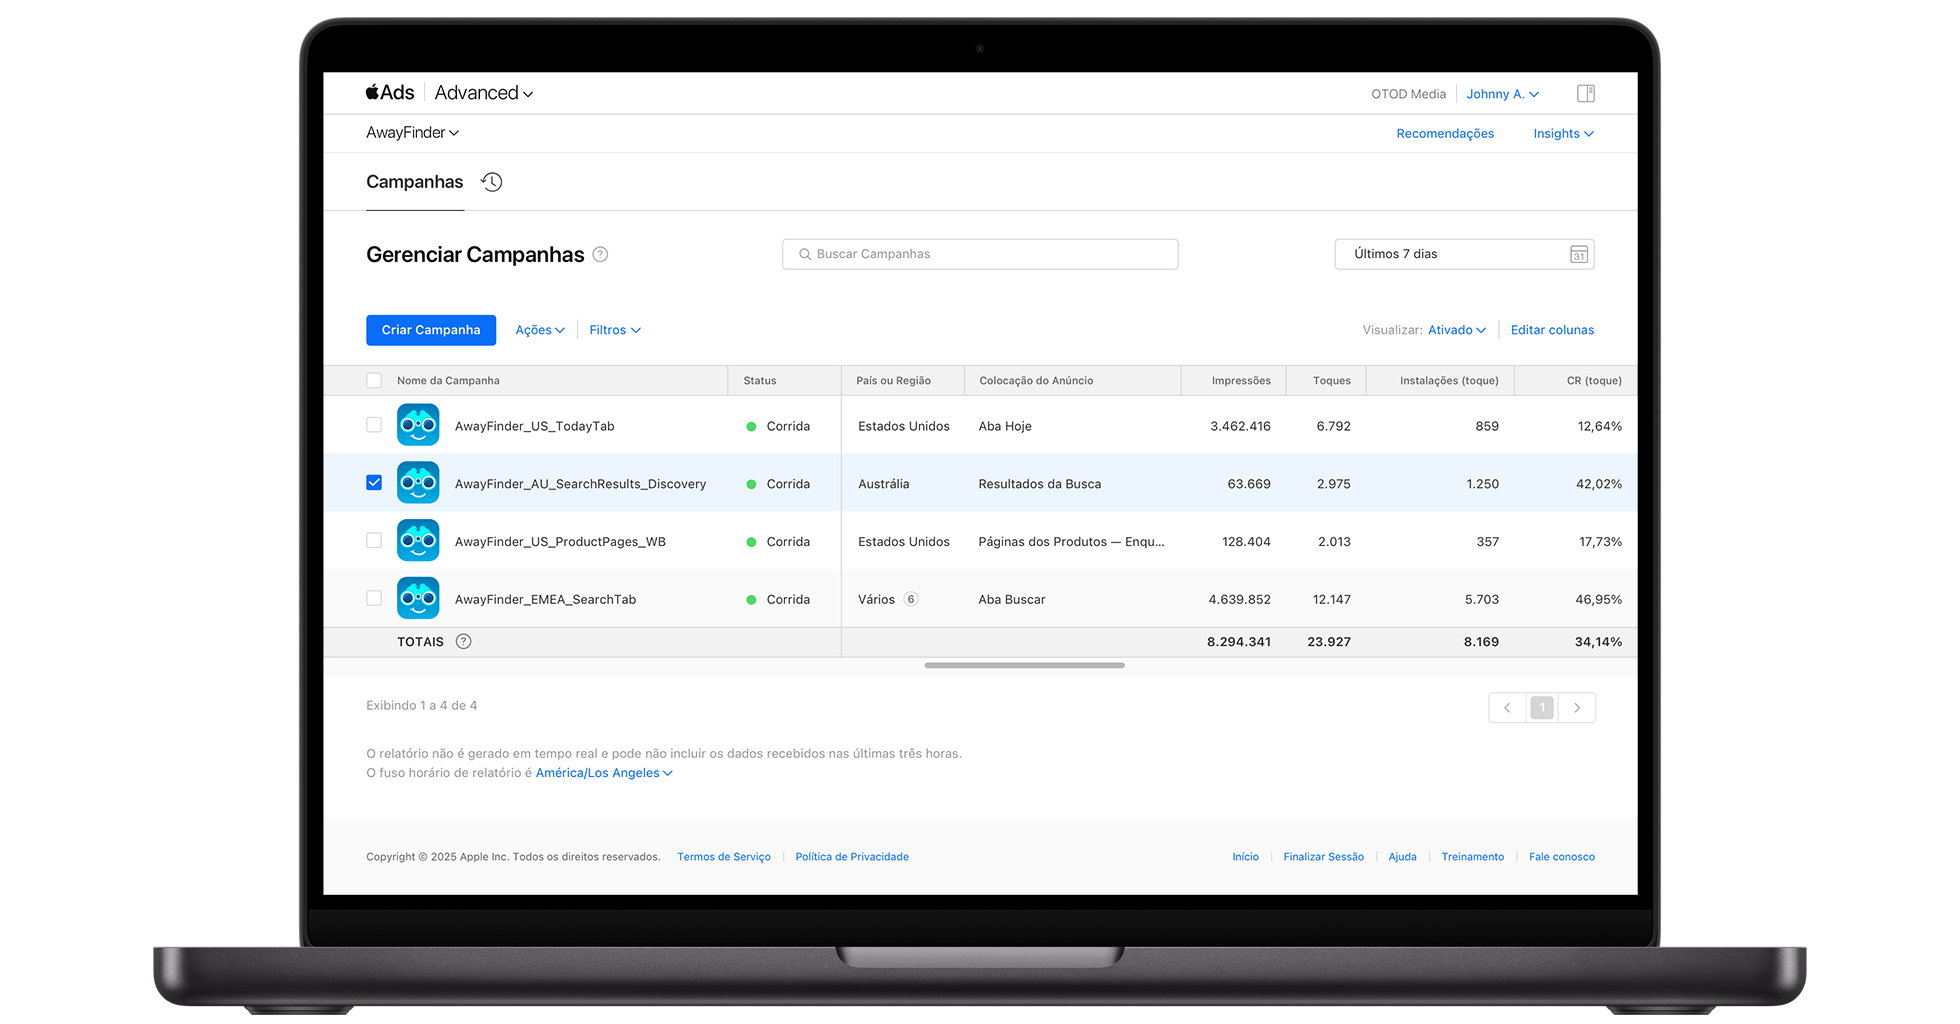Screen dimensions: 1960x1024
Task: Click the 8.294.341 total impressions value
Action: [1238, 642]
